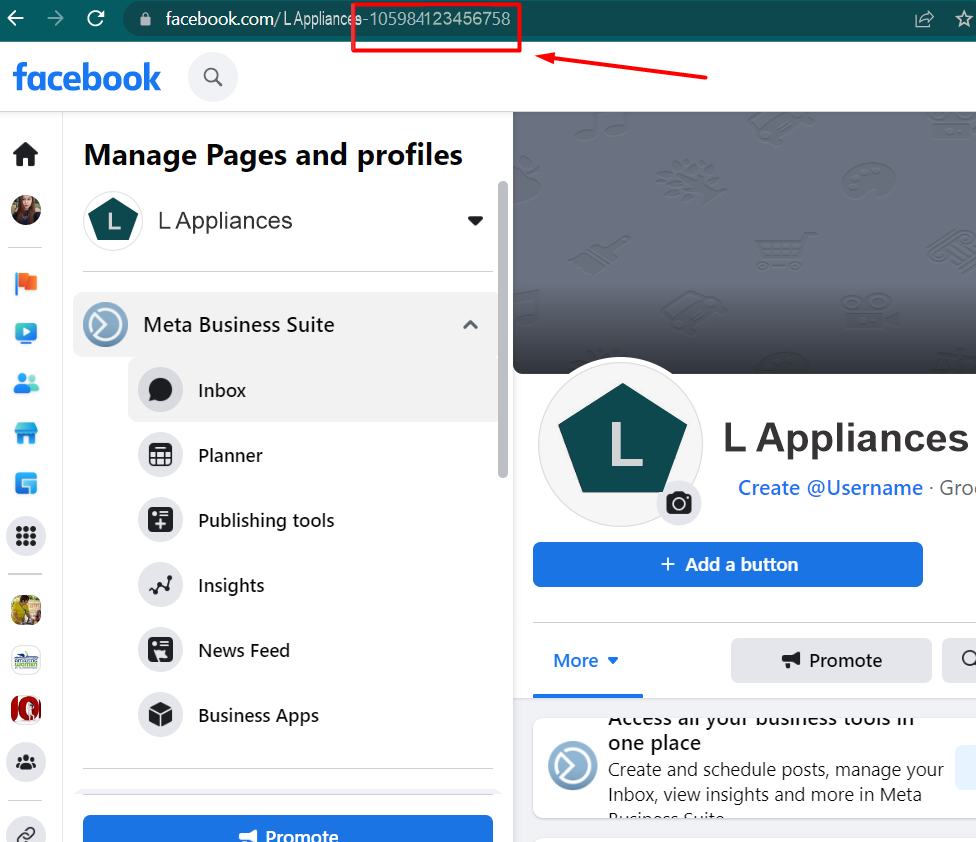
Task: Click the large L Appliances profile picture
Action: click(621, 443)
